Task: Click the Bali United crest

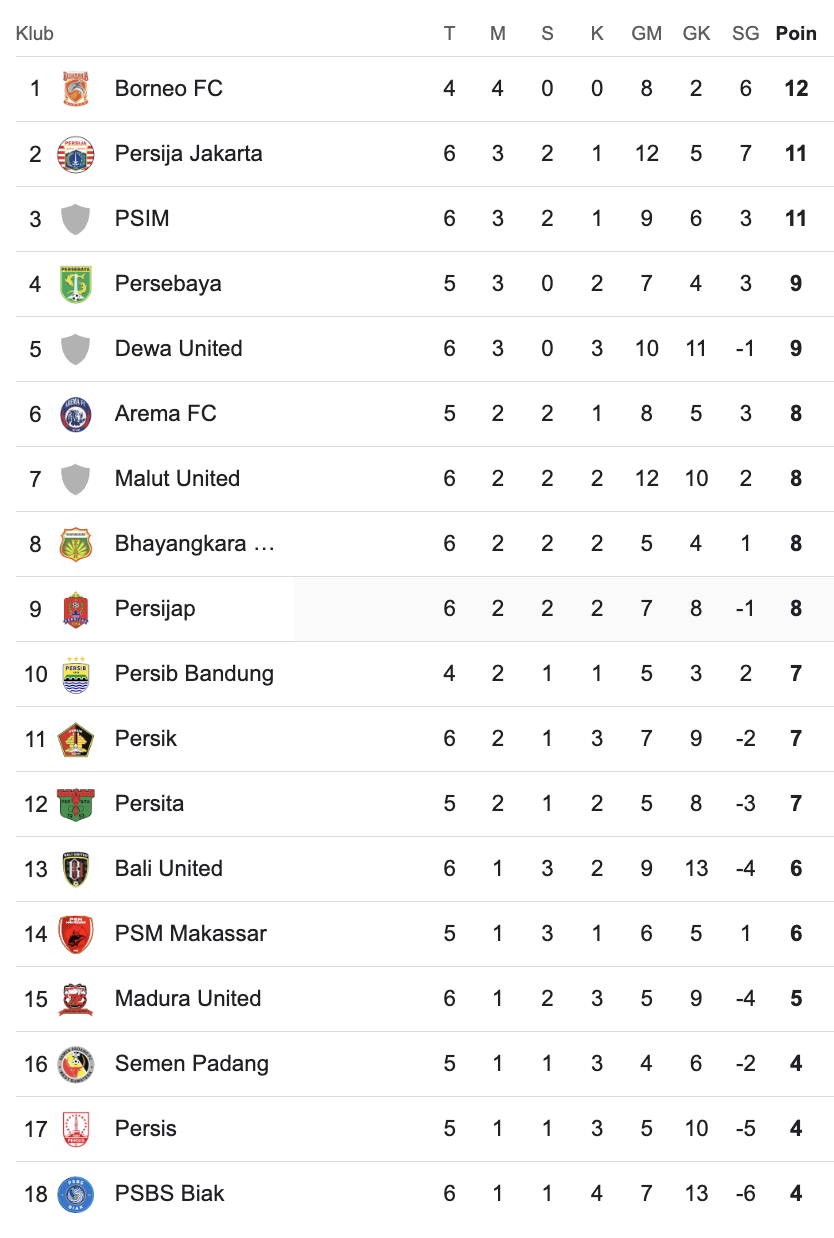Action: pos(76,869)
